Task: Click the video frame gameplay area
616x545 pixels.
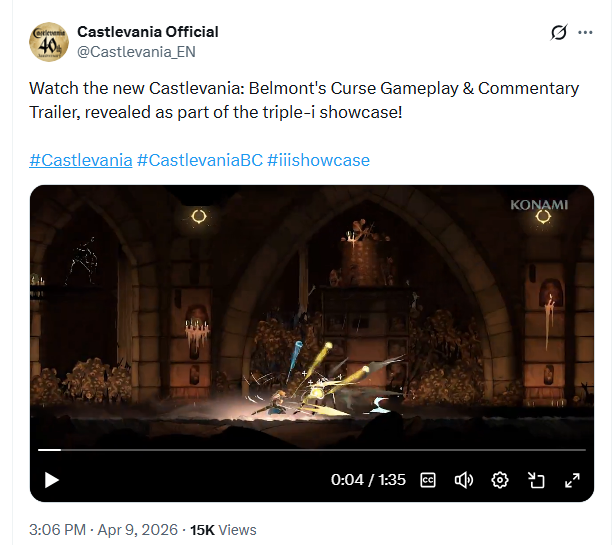Action: [x=312, y=314]
